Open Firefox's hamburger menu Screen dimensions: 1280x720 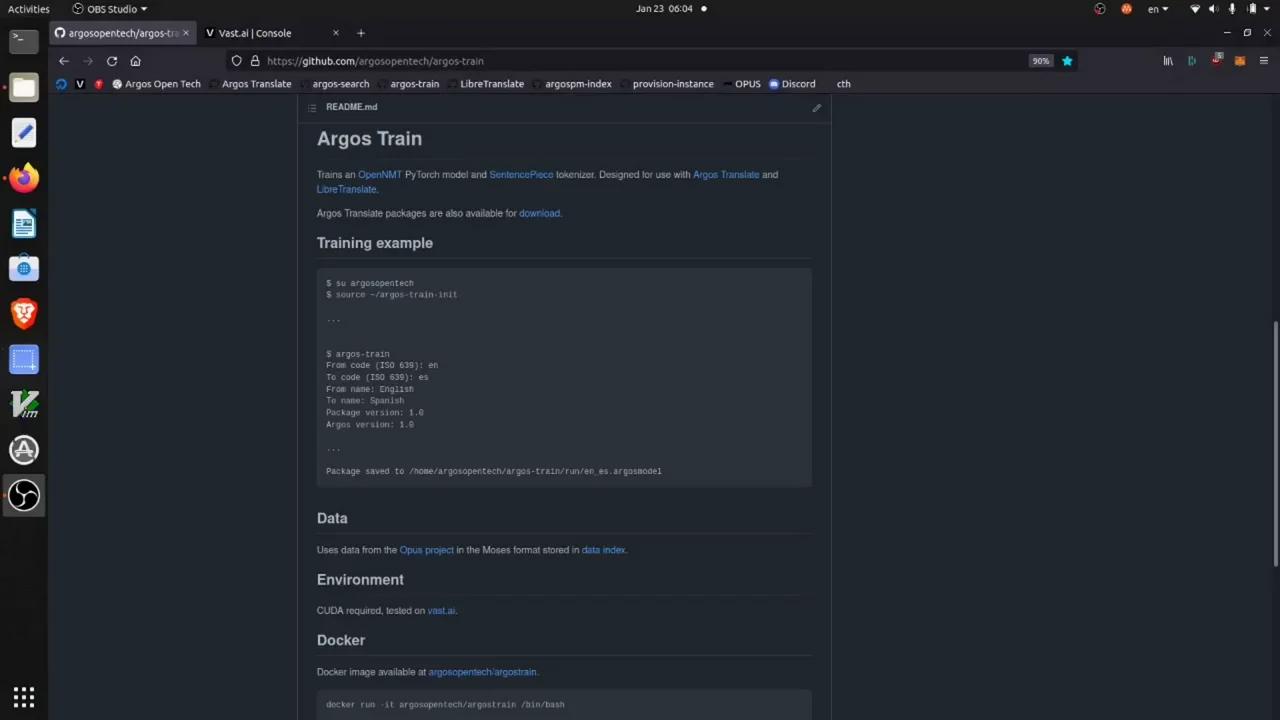click(1263, 61)
